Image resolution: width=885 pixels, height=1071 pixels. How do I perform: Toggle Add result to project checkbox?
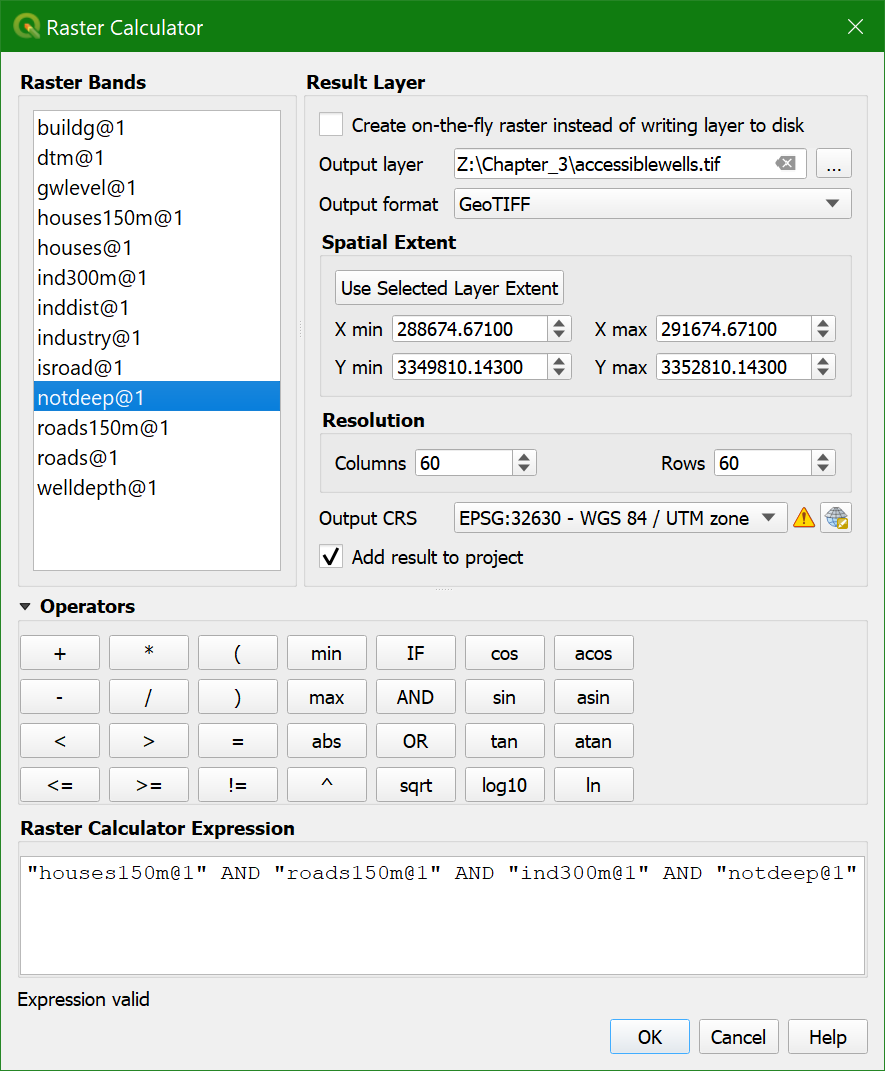331,557
